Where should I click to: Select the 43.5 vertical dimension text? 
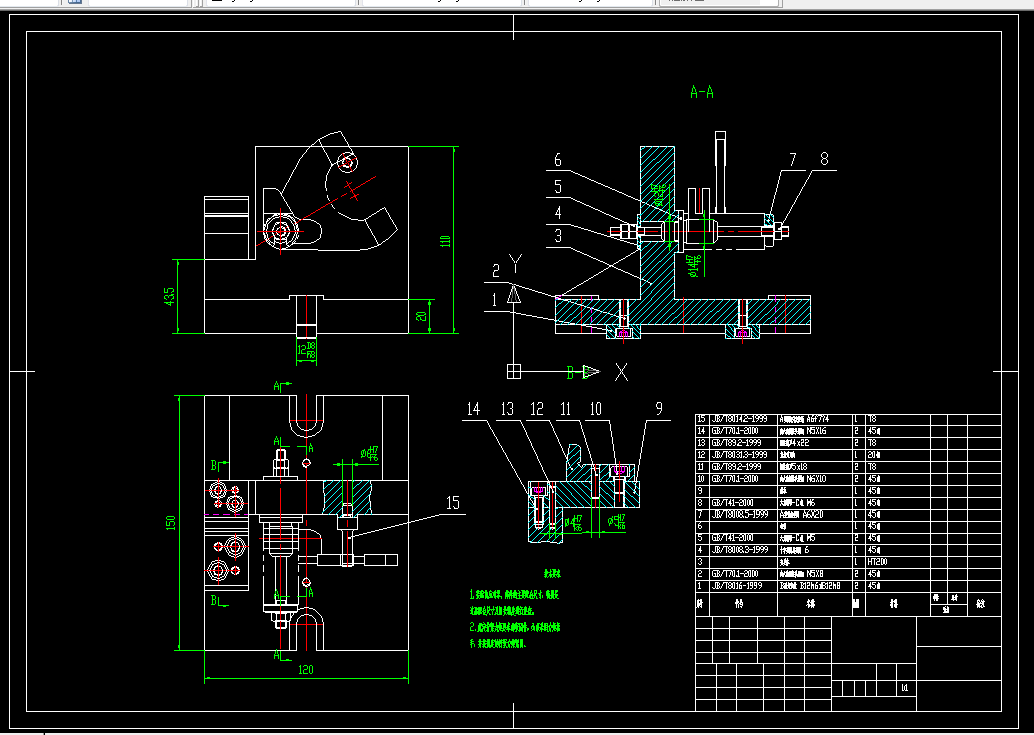point(169,296)
